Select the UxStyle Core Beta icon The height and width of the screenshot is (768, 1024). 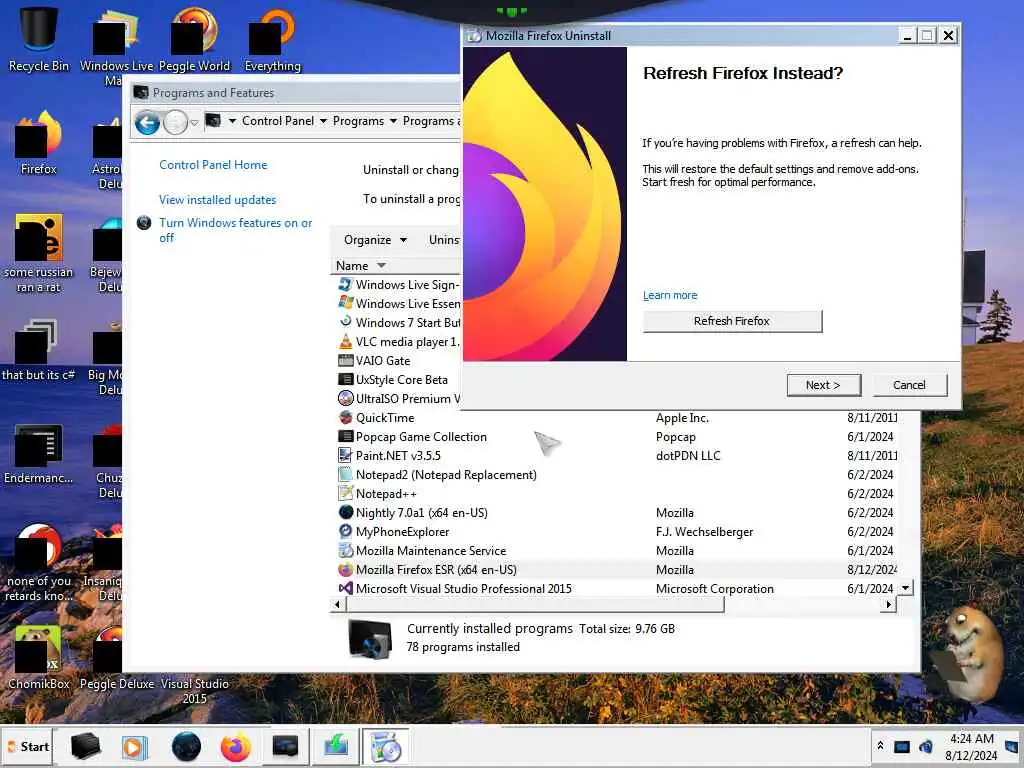[345, 379]
